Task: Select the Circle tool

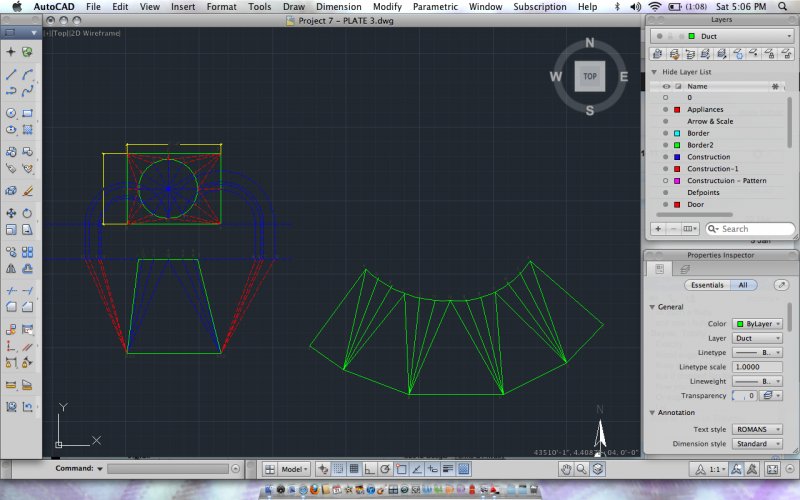Action: coord(11,113)
